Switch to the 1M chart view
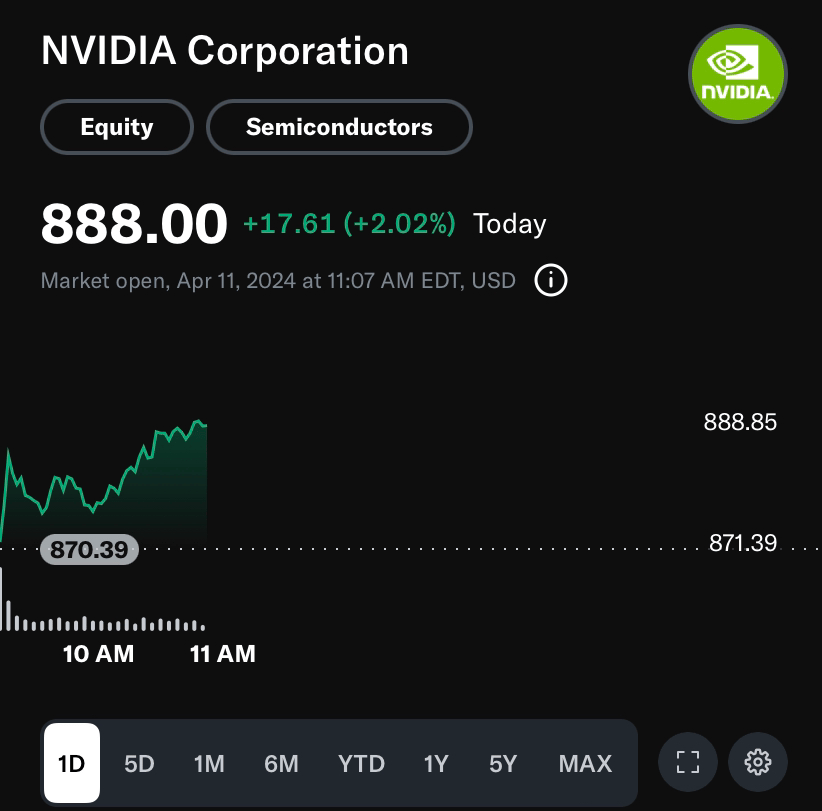 [210, 763]
